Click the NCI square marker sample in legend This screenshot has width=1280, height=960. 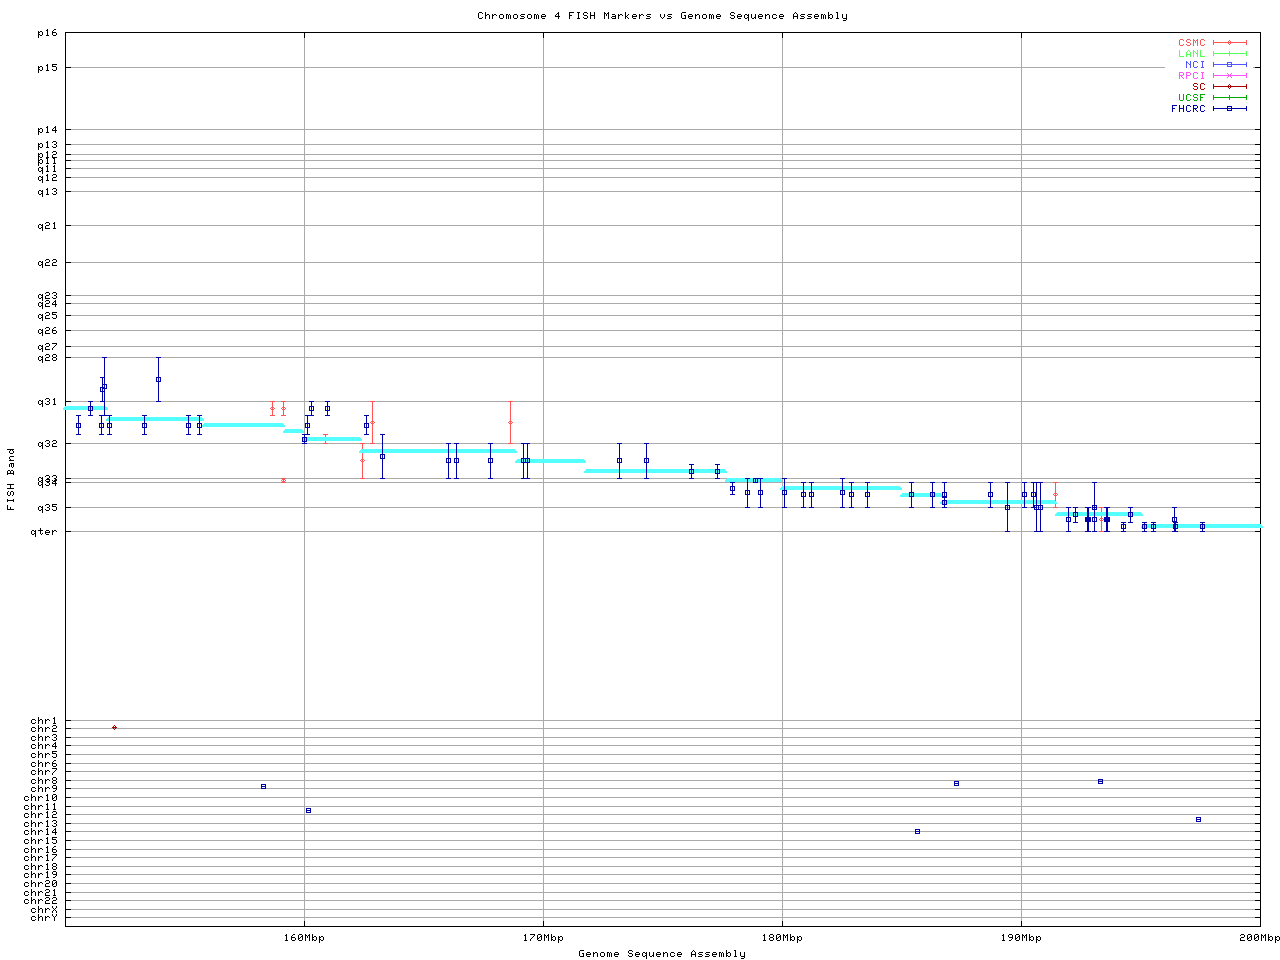1229,64
